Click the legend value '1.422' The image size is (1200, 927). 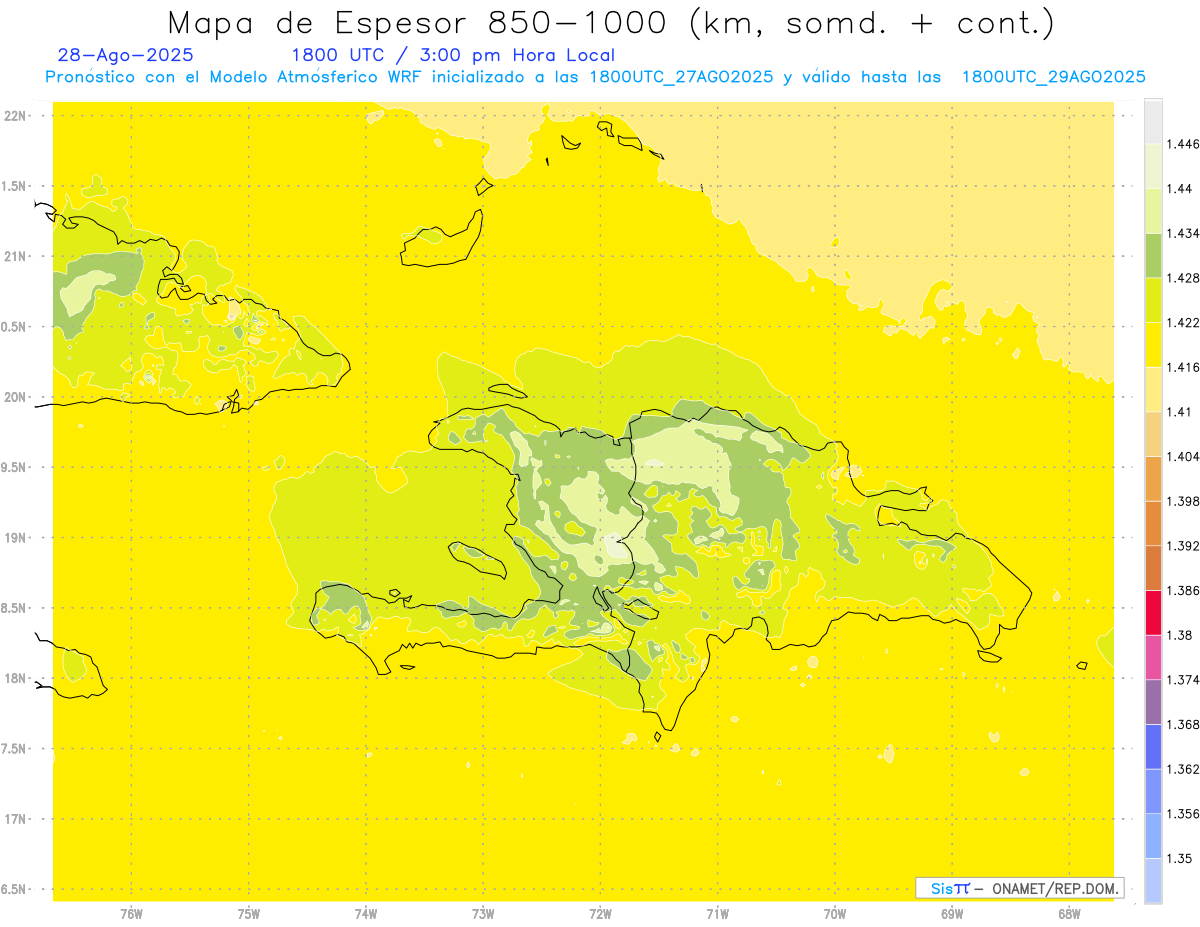(x=1181, y=322)
